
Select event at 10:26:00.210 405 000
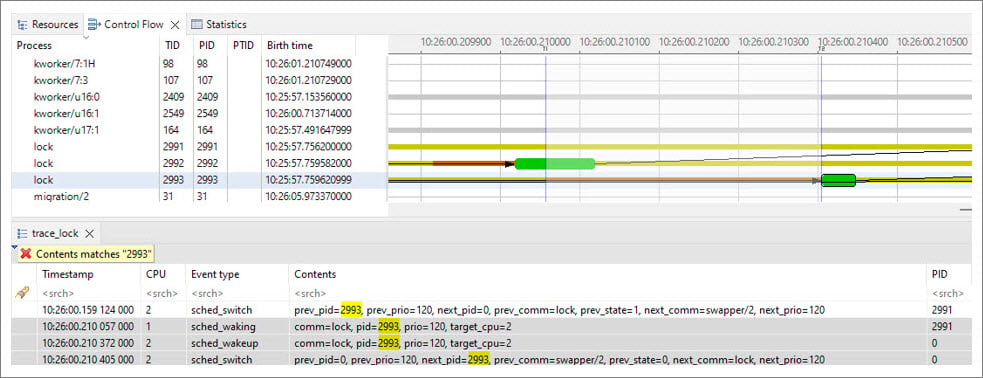(492, 359)
